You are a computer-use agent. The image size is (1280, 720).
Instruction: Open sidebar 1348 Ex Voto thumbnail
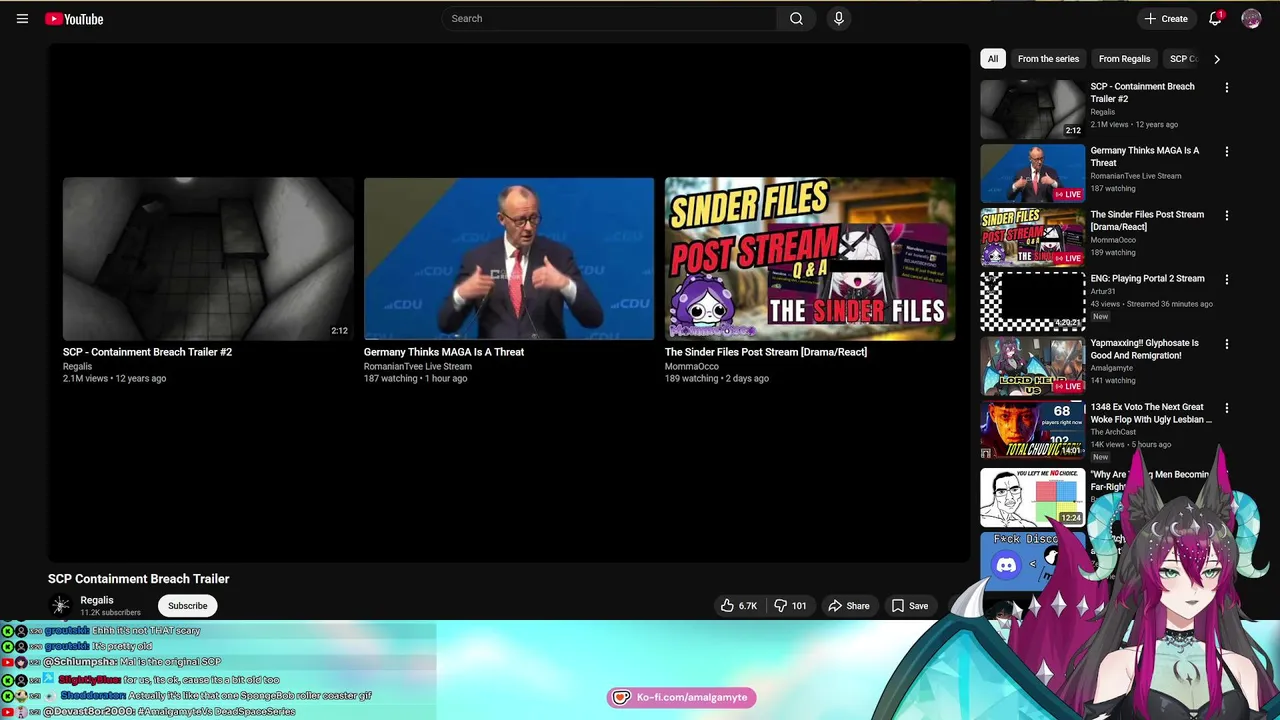pos(1032,429)
